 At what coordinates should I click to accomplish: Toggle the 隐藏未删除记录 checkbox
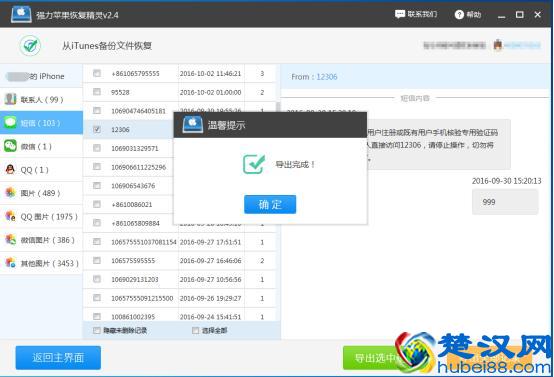[97, 330]
